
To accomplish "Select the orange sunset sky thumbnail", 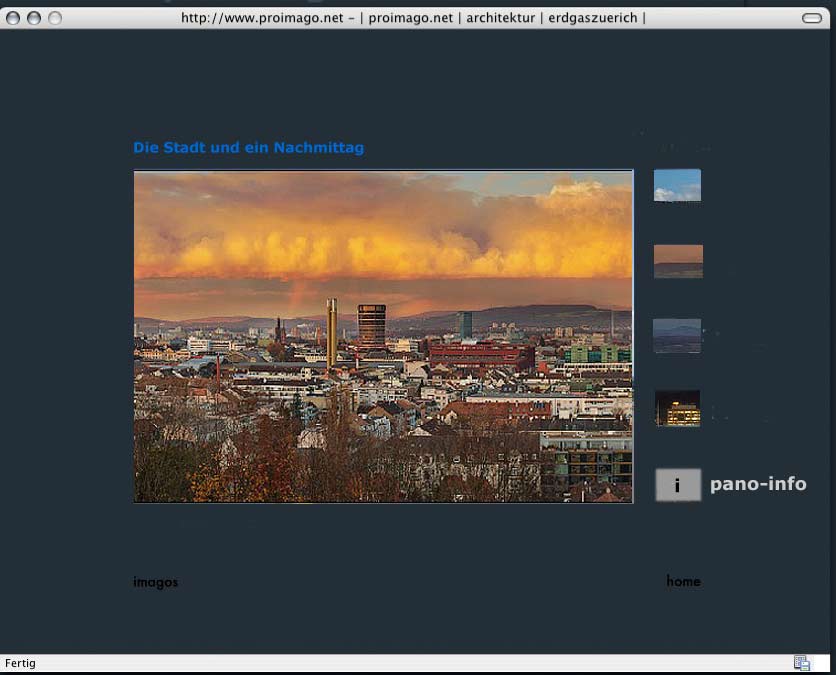I will tap(678, 261).
